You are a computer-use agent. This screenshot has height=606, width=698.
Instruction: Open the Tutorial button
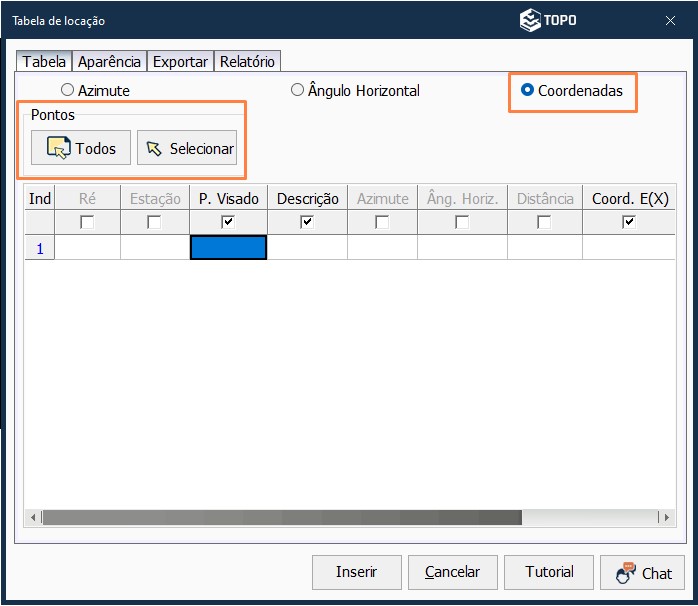[549, 572]
